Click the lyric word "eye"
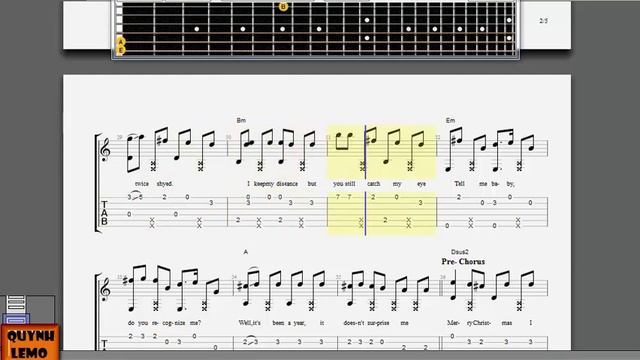 [x=422, y=184]
